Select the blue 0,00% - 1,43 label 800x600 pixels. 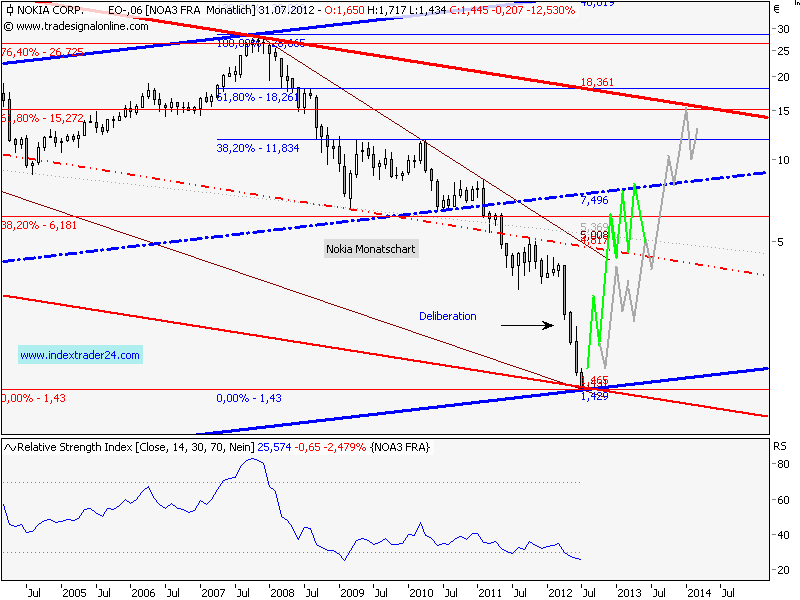tap(249, 398)
